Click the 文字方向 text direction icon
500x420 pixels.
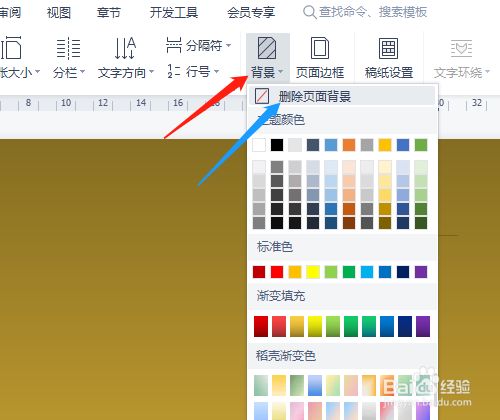pyautogui.click(x=125, y=48)
